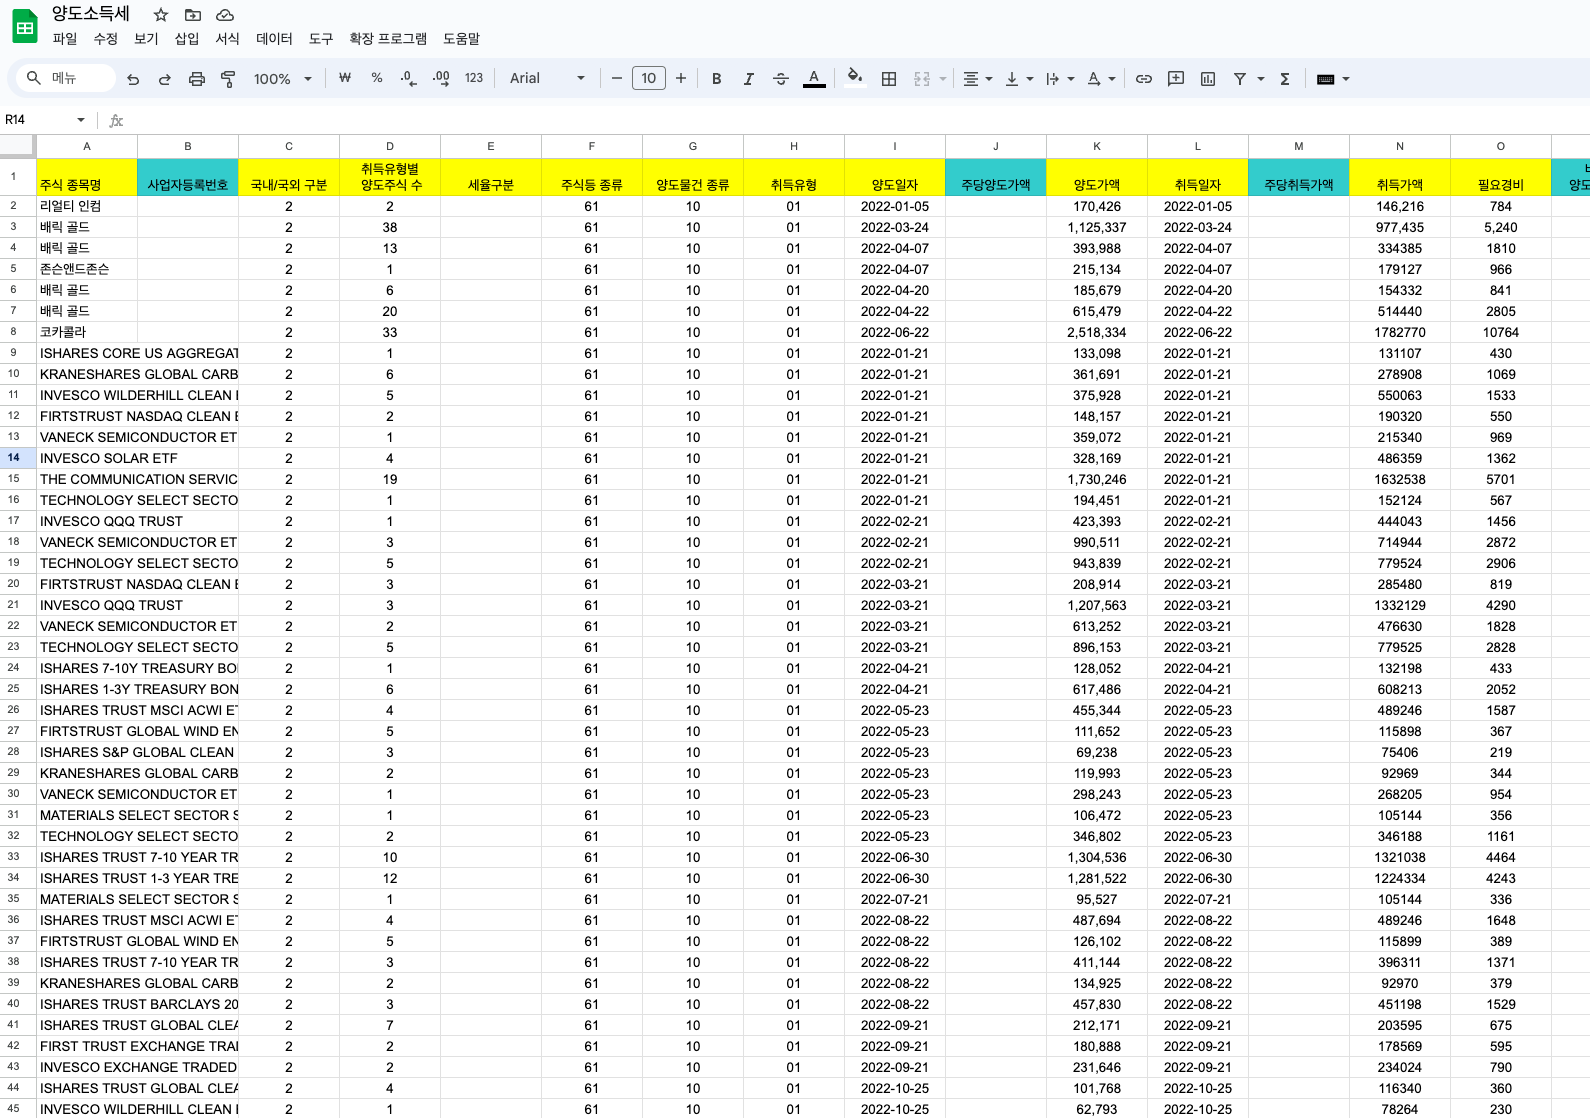Click the font size field showing 10
The height and width of the screenshot is (1118, 1590).
click(x=649, y=78)
